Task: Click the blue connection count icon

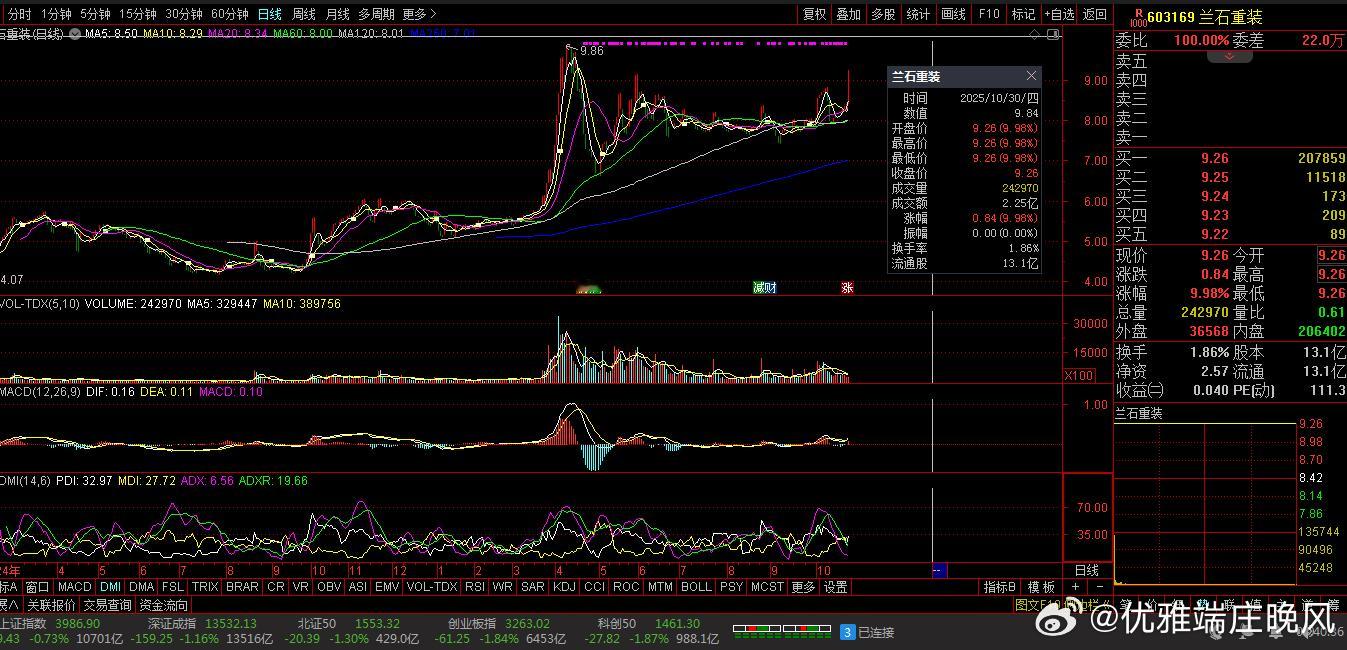Action: [846, 632]
